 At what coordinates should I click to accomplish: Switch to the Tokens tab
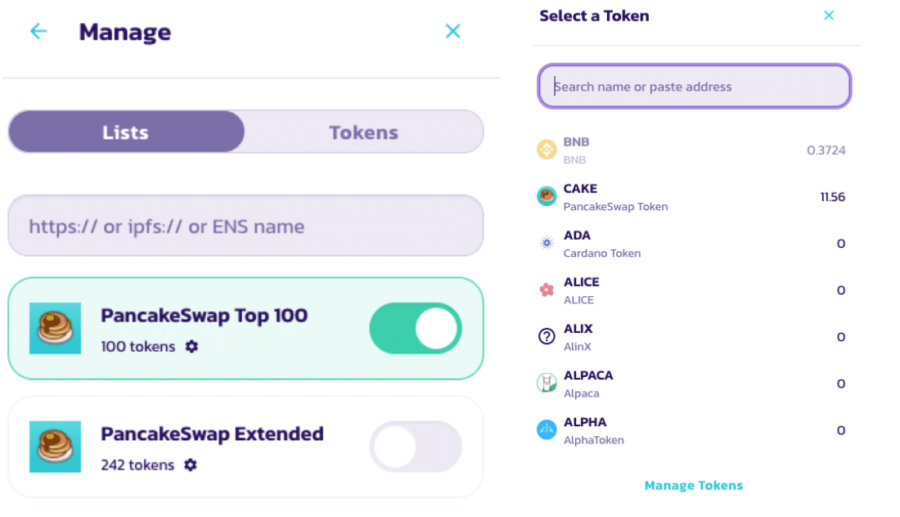tap(363, 132)
